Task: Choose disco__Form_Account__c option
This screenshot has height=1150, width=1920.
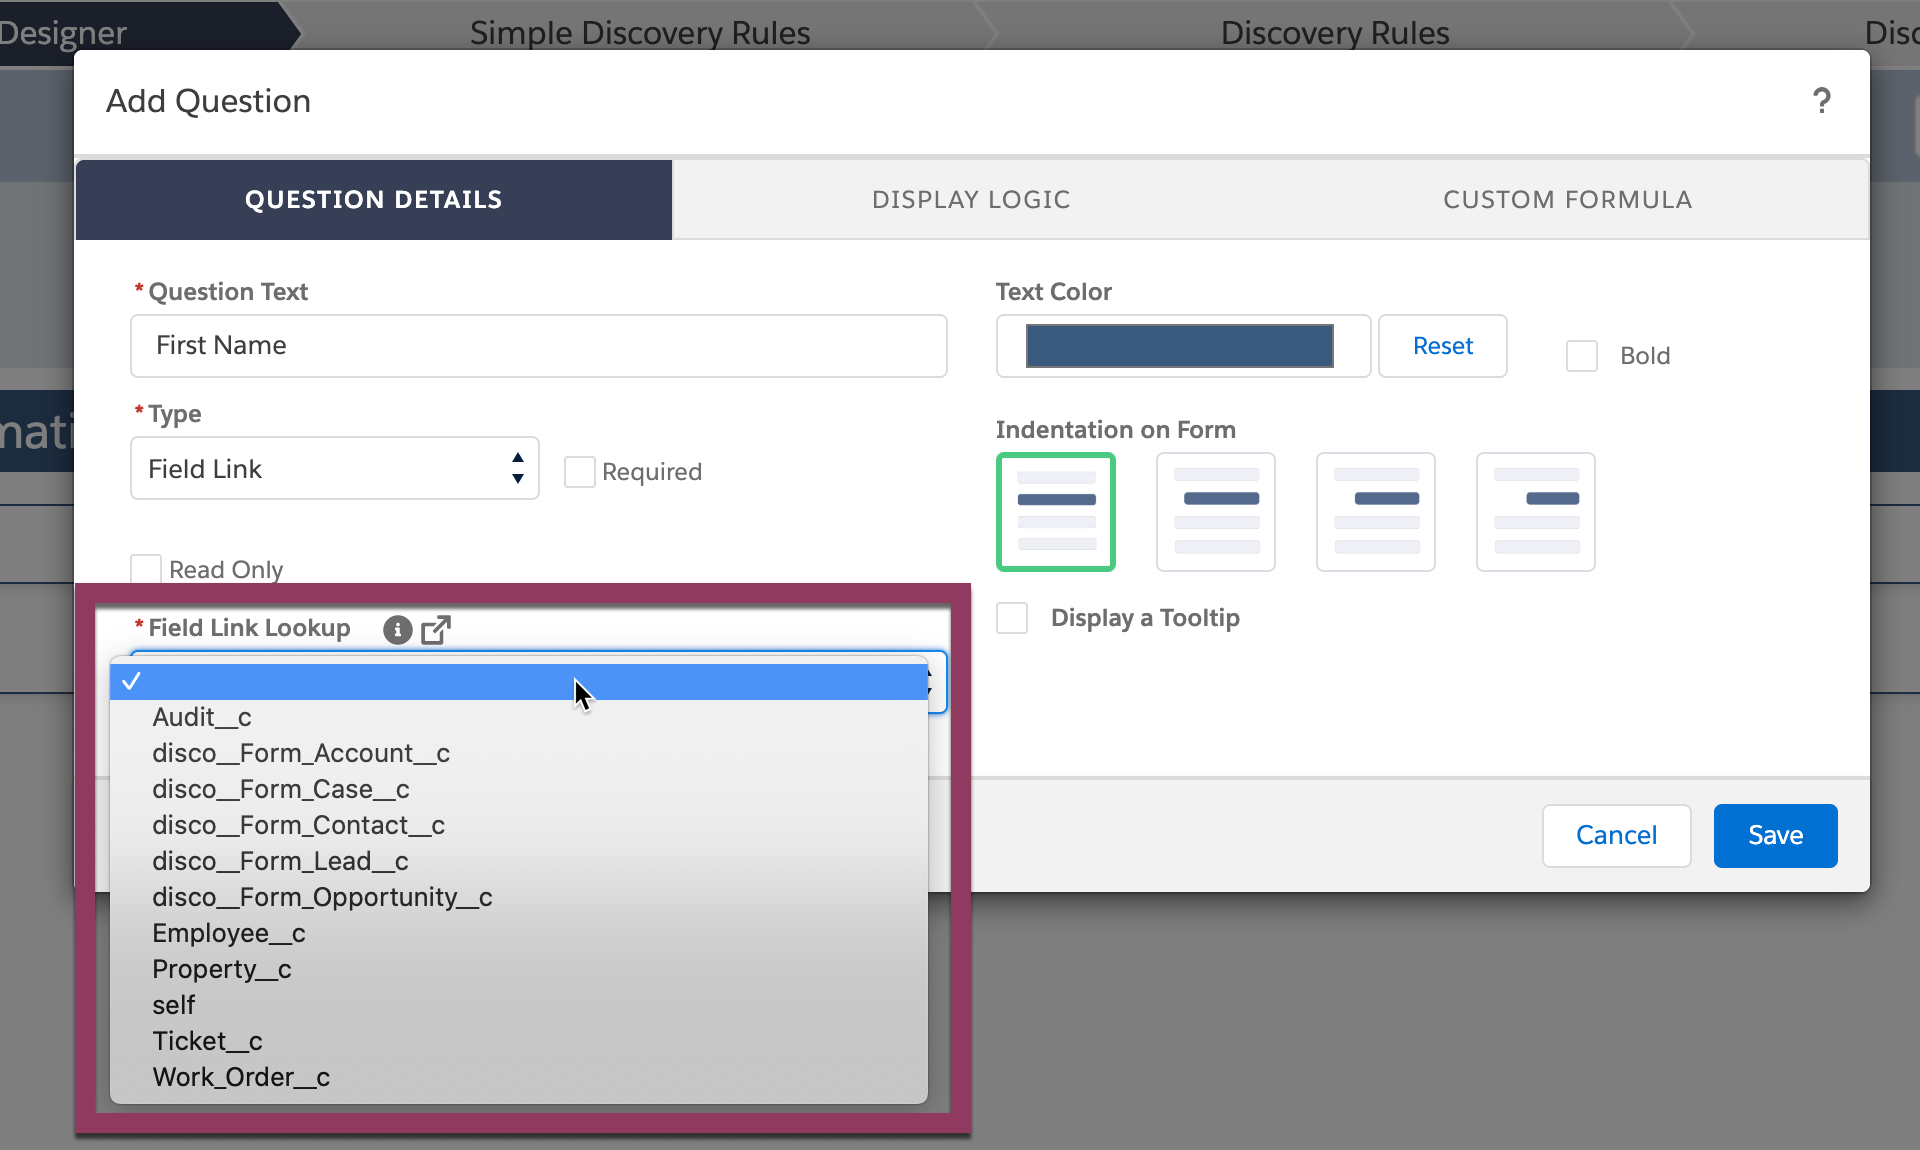Action: coord(518,753)
